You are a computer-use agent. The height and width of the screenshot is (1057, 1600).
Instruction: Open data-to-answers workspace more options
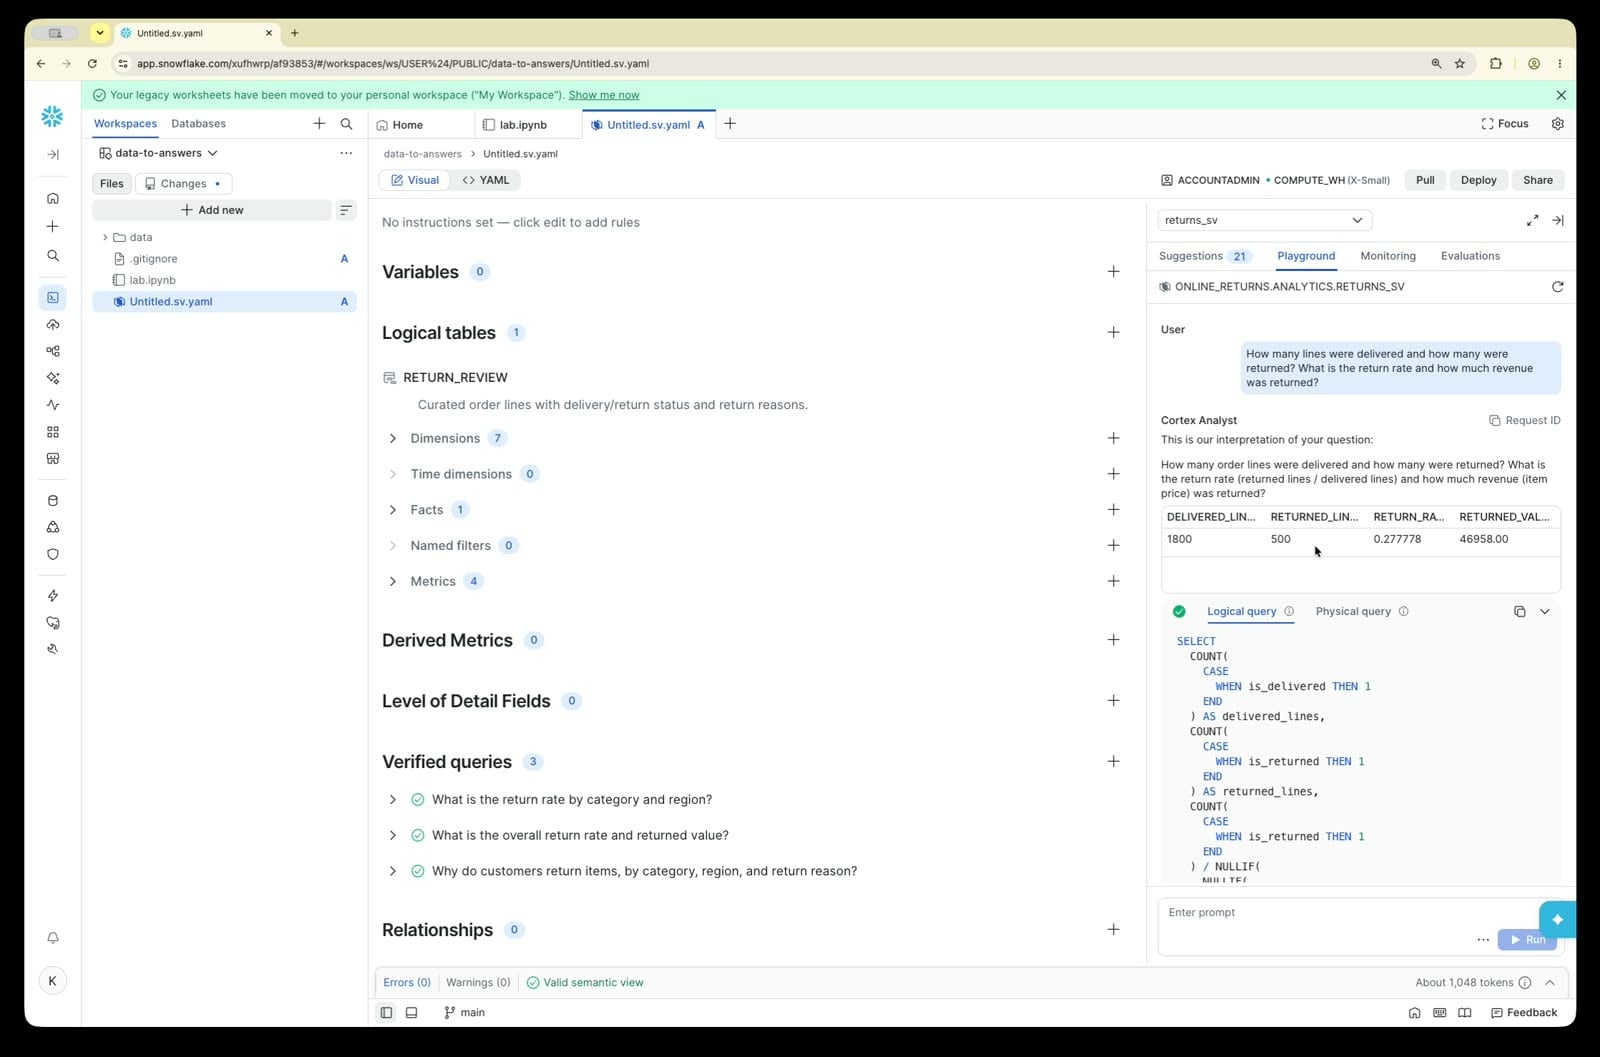point(346,153)
